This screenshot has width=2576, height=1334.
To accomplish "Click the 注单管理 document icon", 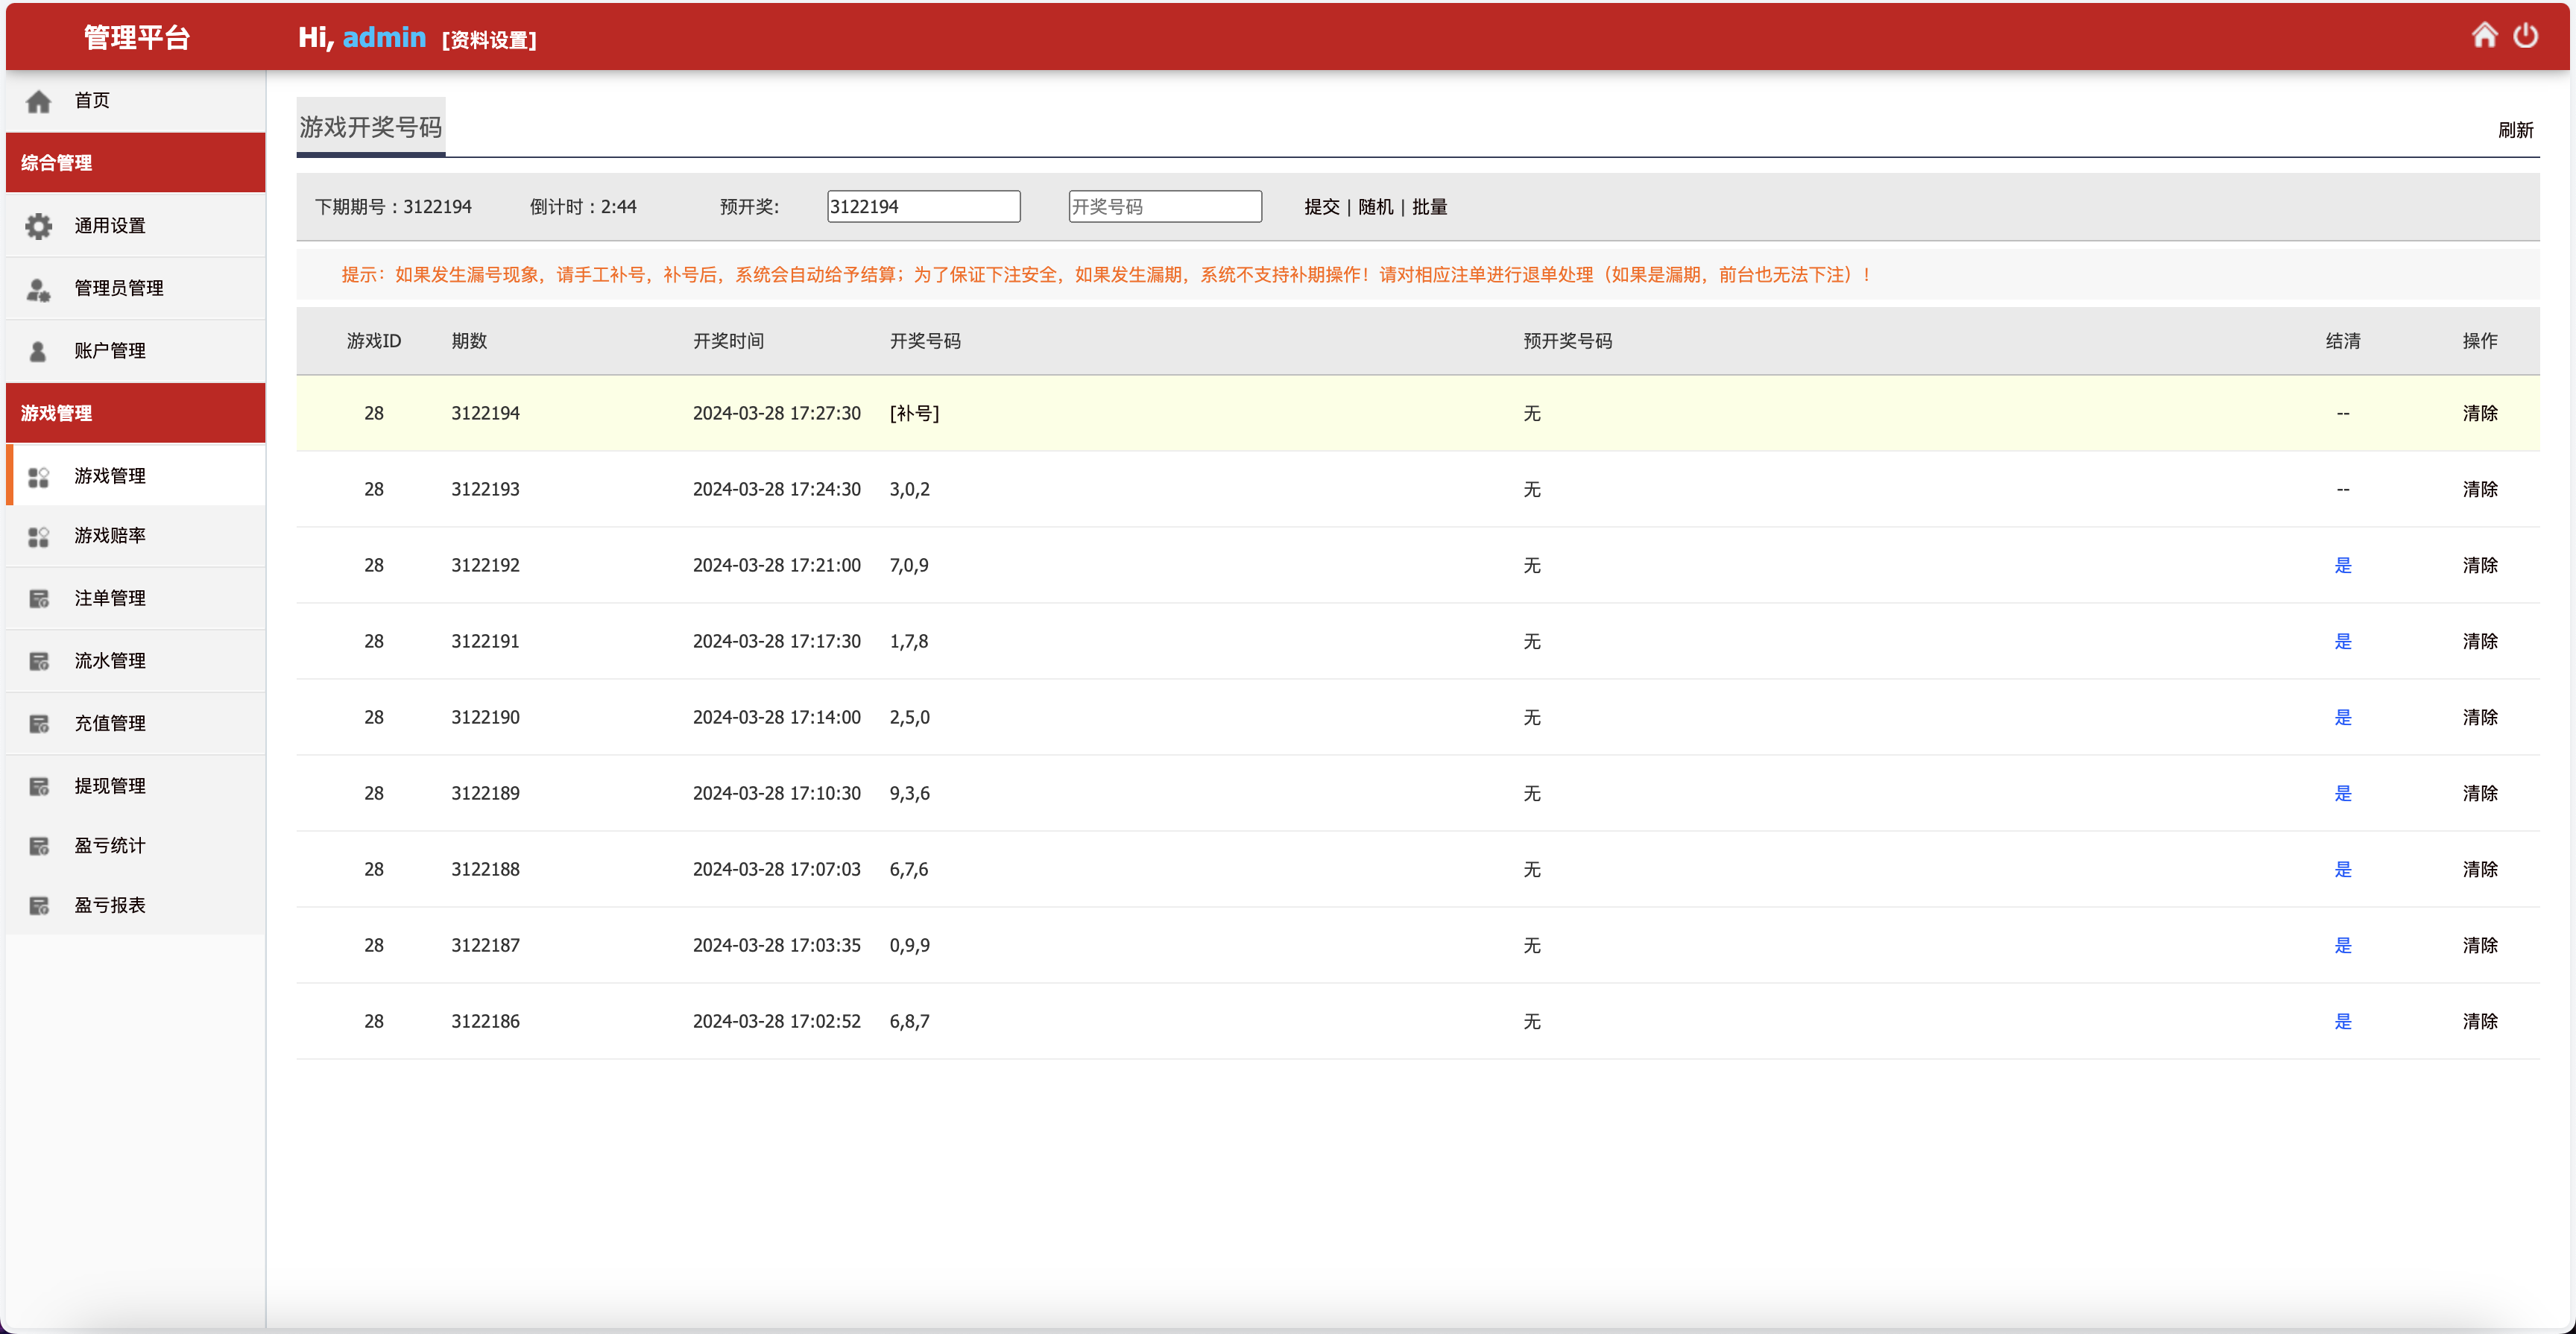I will (x=39, y=598).
